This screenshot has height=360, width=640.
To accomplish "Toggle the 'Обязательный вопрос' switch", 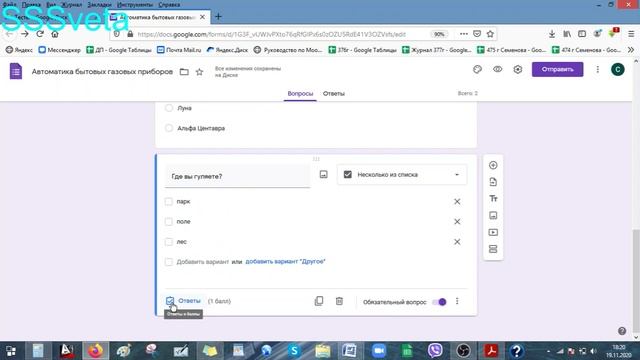I will (x=439, y=302).
